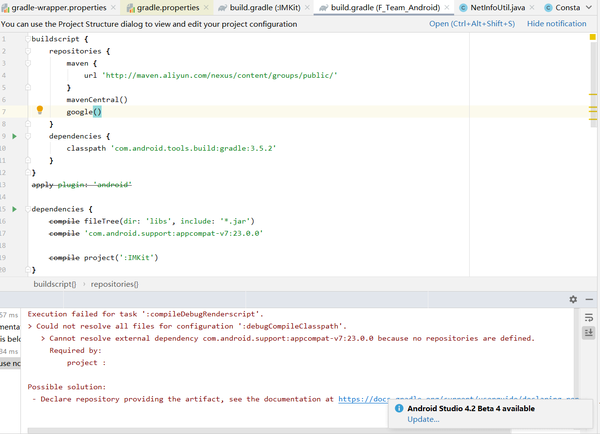Click the apply plugin 'android' line
Screen dimensions: 600x434
coord(82,184)
